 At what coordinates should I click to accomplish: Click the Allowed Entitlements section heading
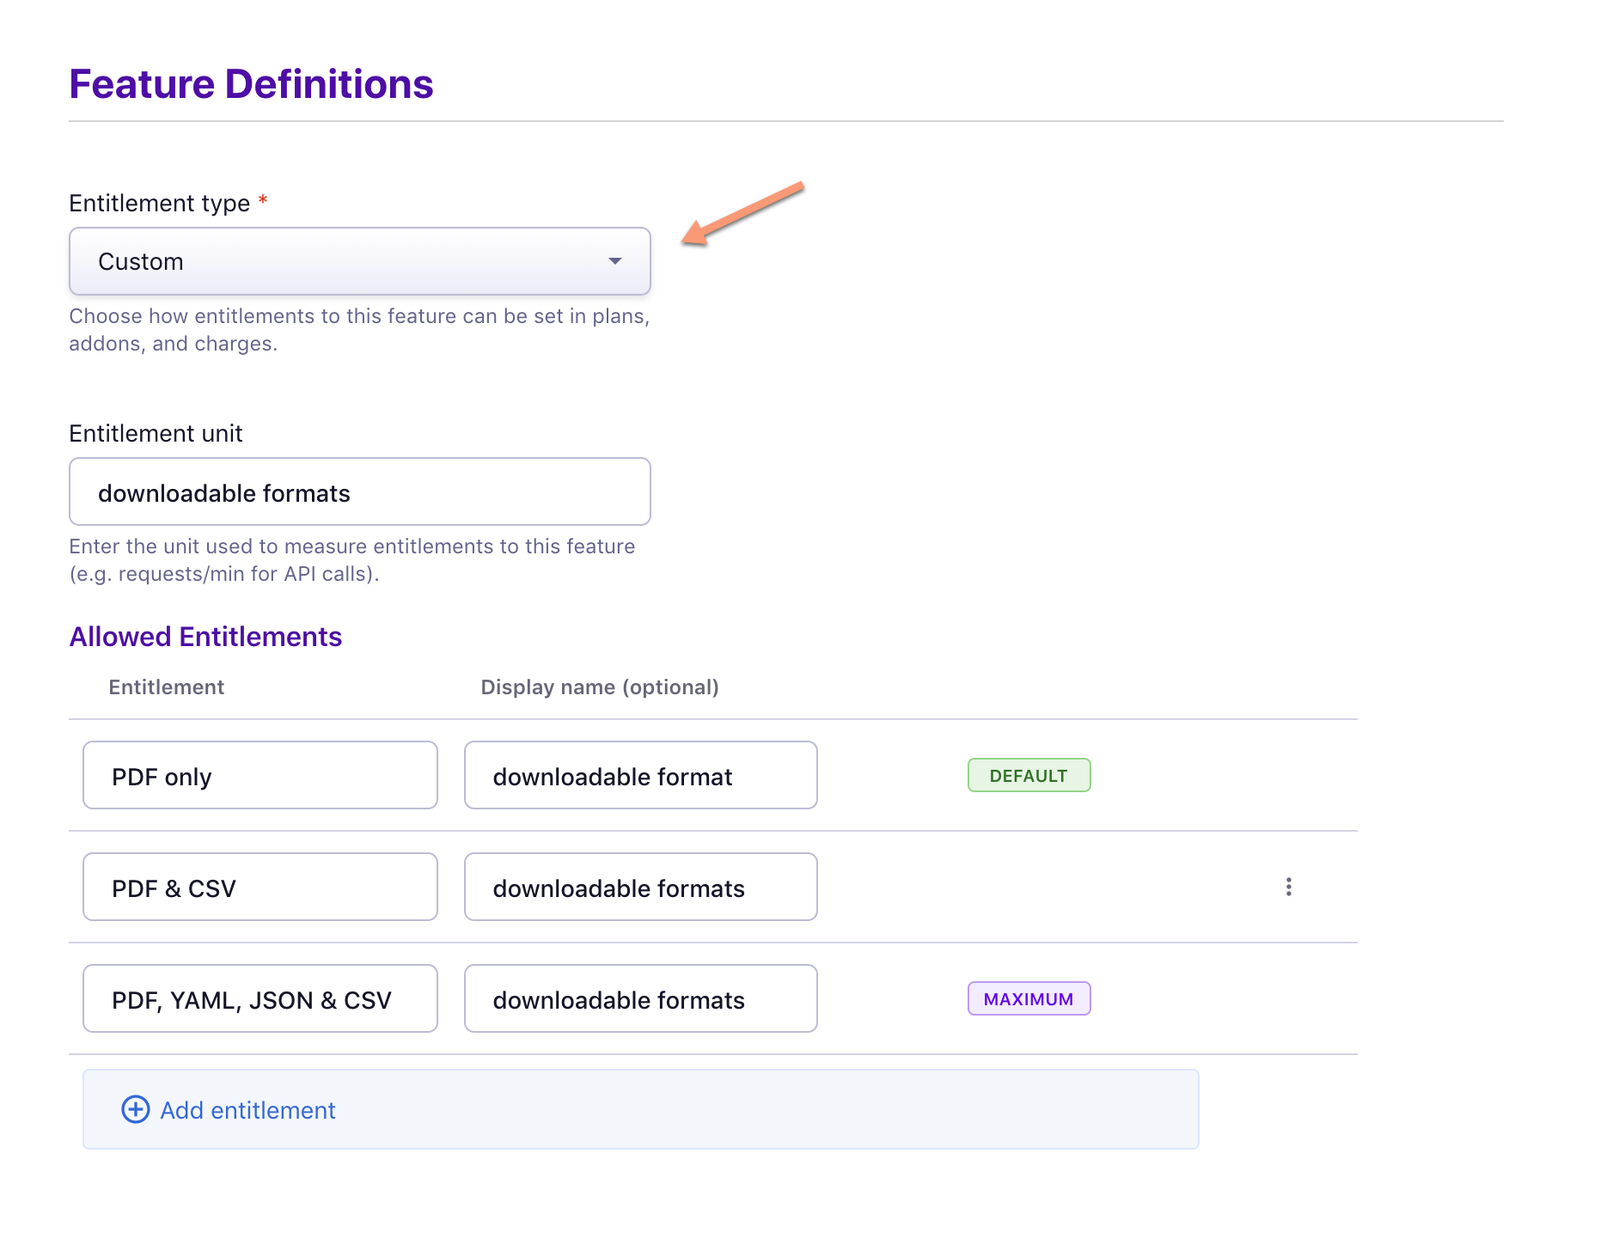pos(205,637)
